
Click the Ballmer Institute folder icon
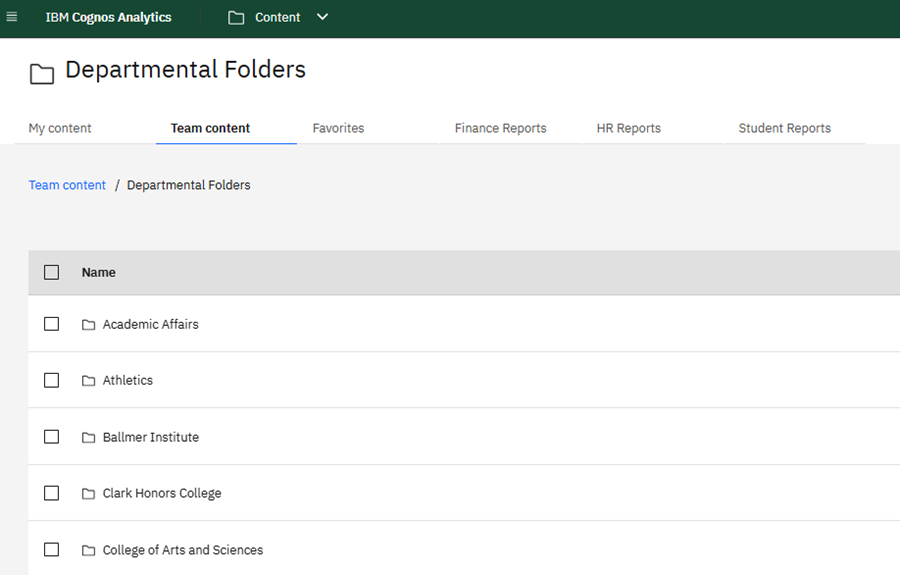[88, 437]
